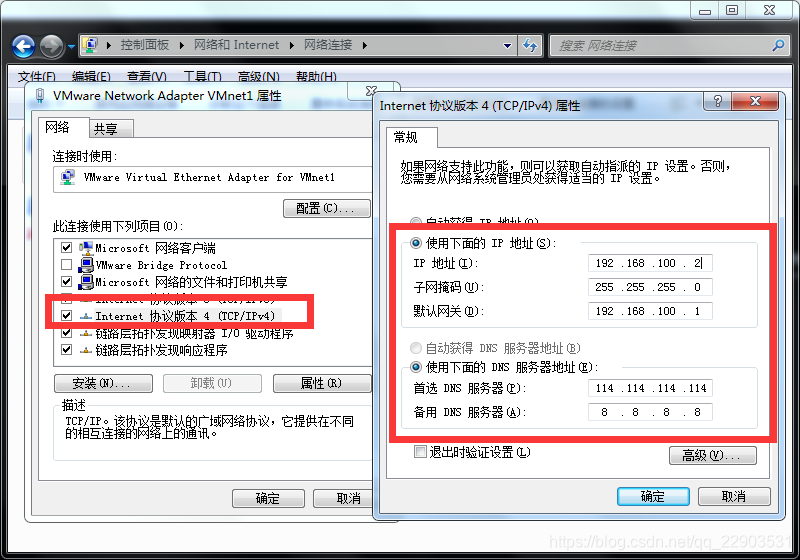Open the 工具(T) menu
The image size is (800, 560).
pos(203,77)
